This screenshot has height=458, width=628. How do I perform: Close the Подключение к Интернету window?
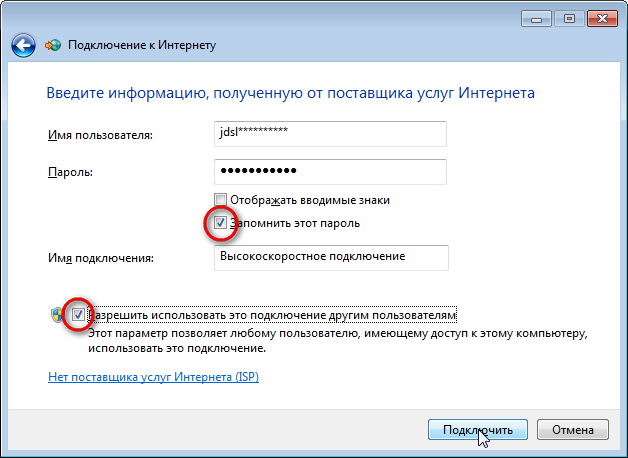tap(602, 19)
